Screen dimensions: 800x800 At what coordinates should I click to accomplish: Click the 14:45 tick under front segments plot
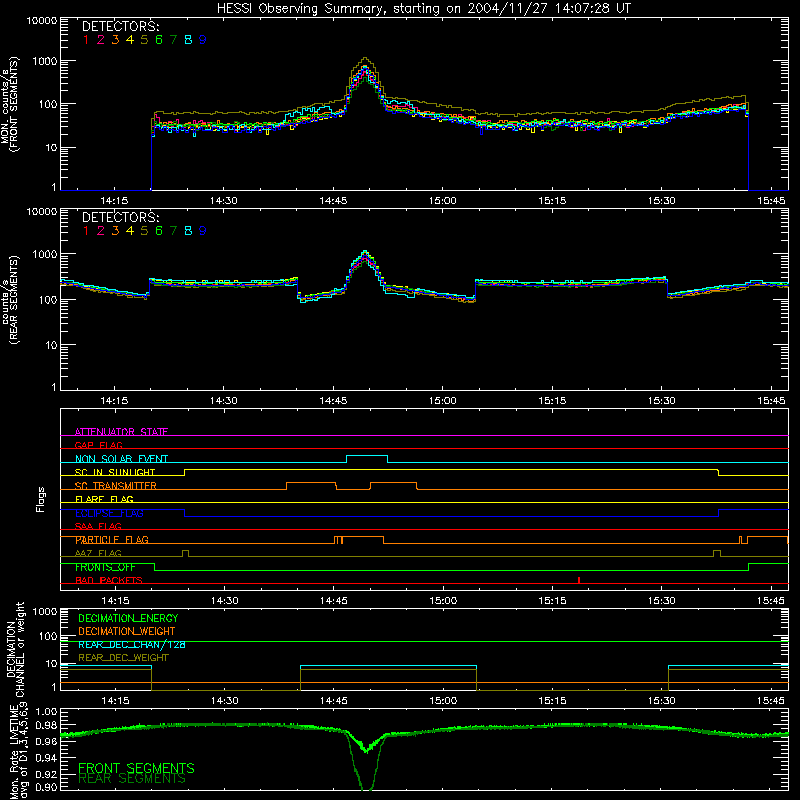(333, 201)
